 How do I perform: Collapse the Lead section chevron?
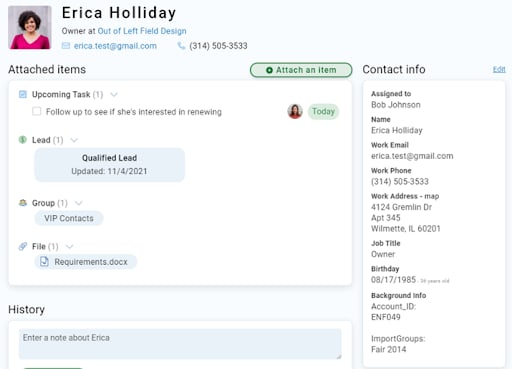(74, 140)
